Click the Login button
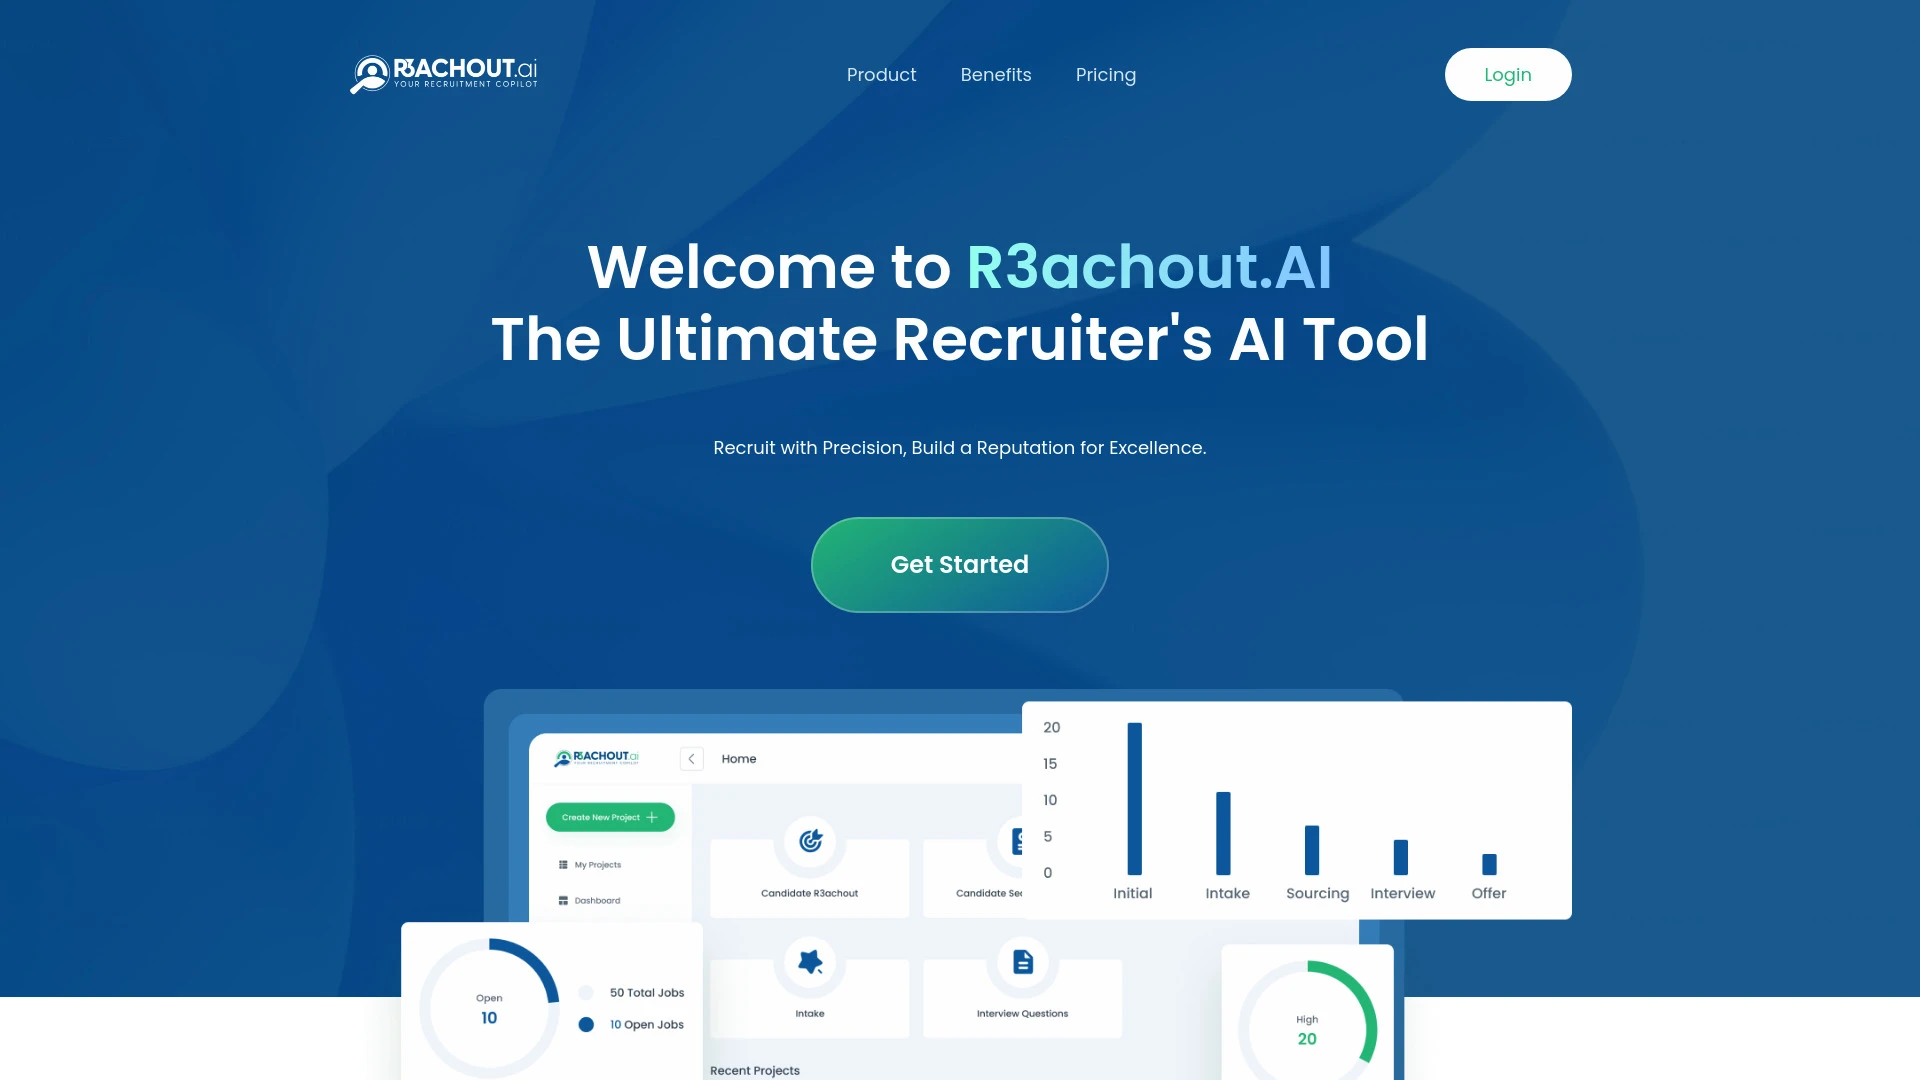 (1507, 74)
